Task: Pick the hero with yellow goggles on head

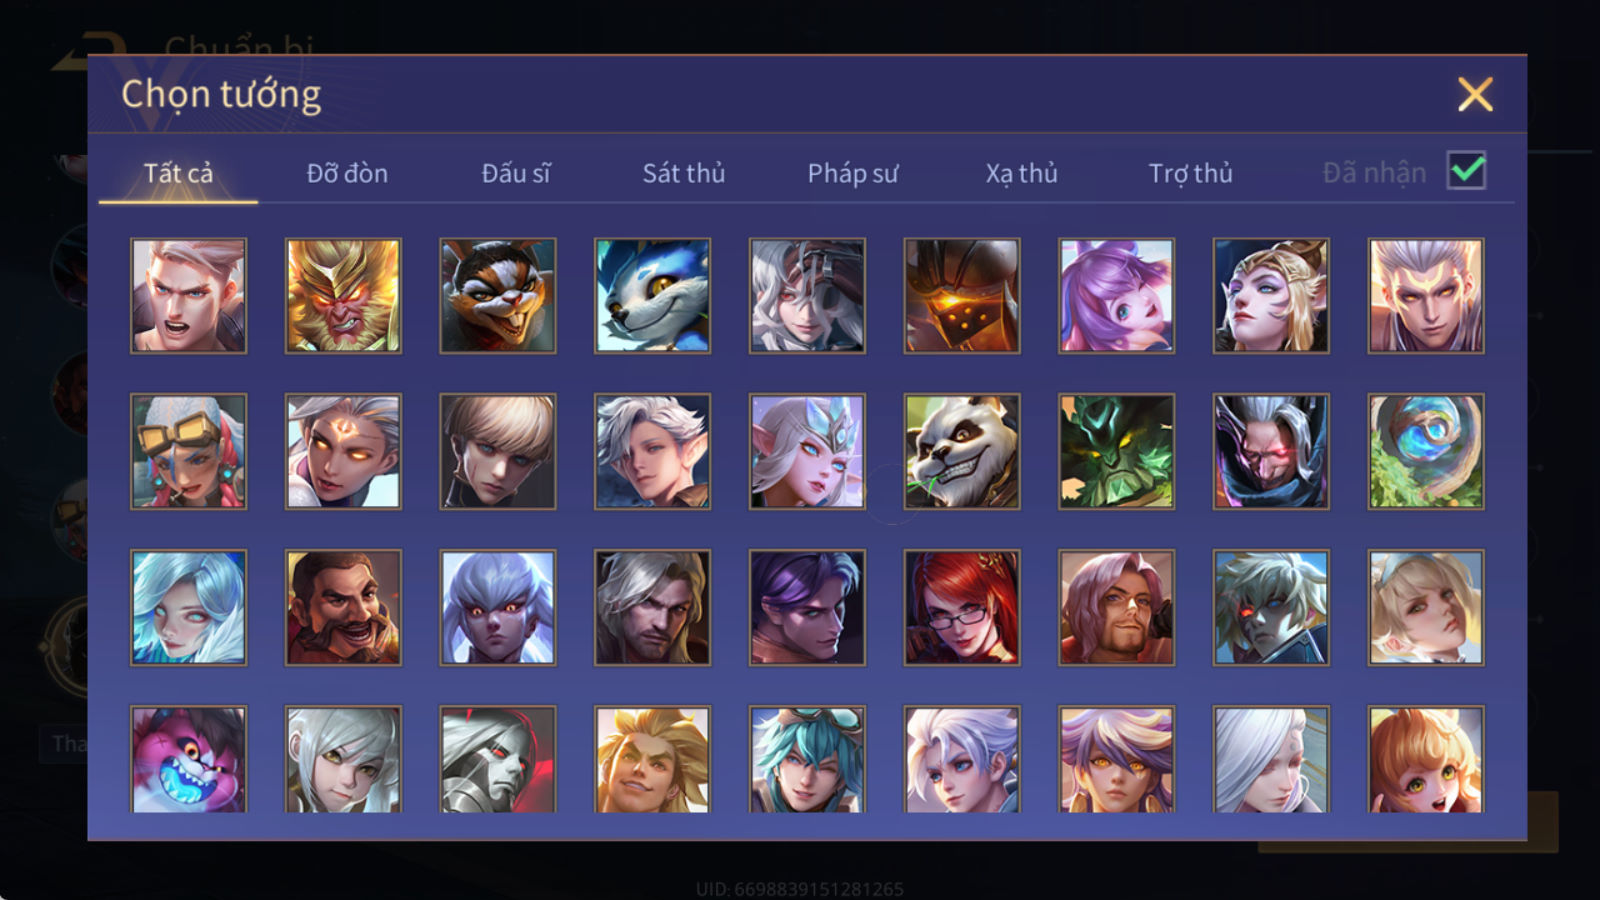Action: coord(188,451)
